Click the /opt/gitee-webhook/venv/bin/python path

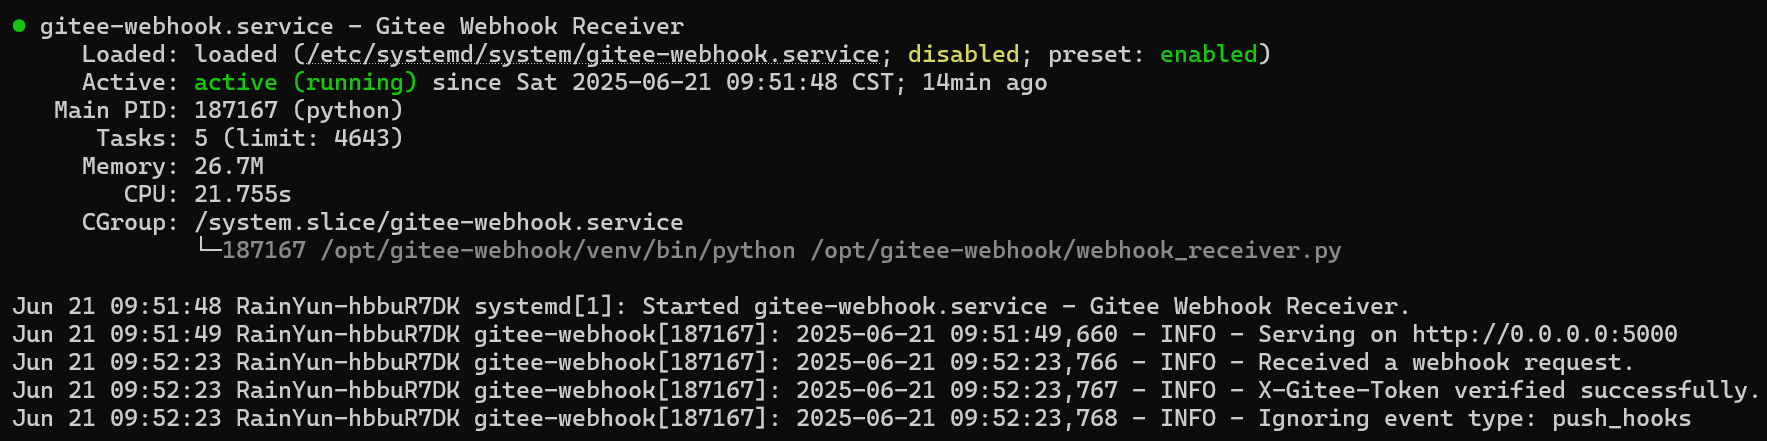pos(558,250)
